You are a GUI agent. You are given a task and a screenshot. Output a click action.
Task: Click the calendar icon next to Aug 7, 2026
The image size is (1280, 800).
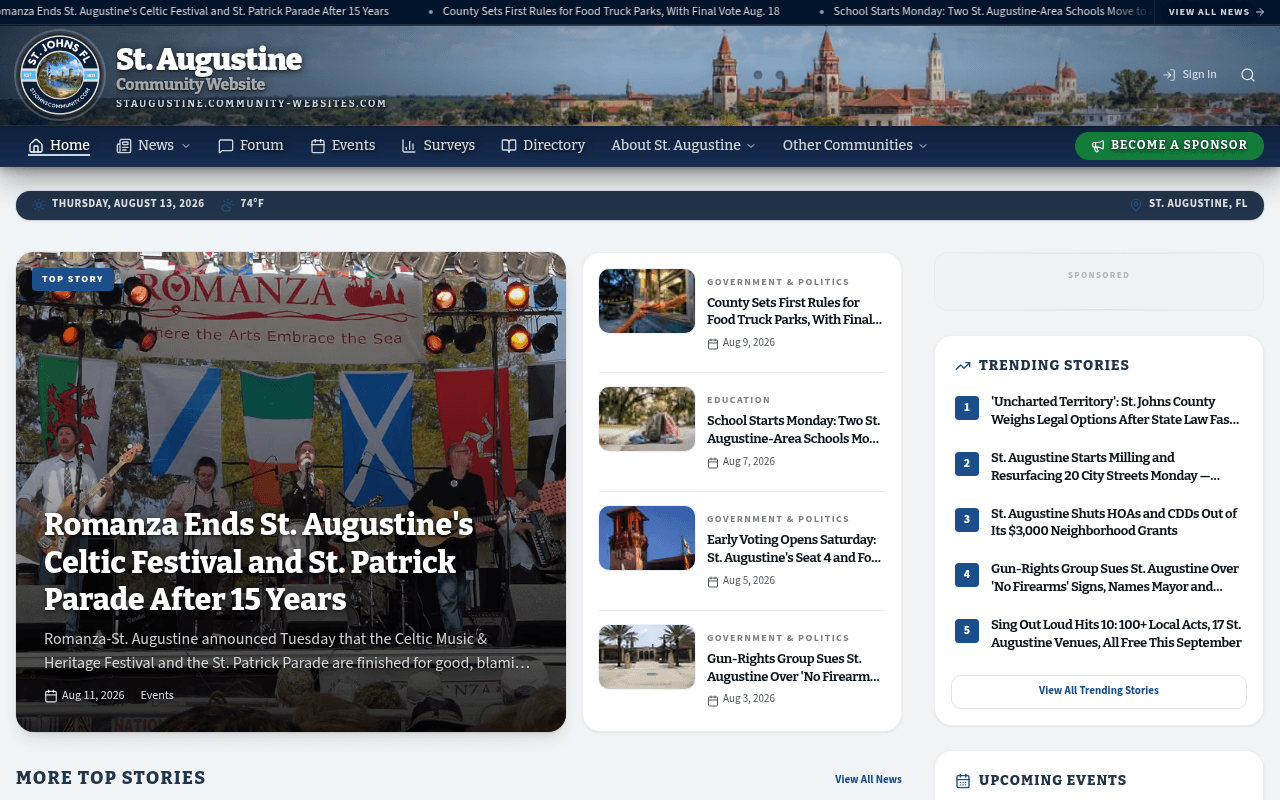pyautogui.click(x=713, y=463)
